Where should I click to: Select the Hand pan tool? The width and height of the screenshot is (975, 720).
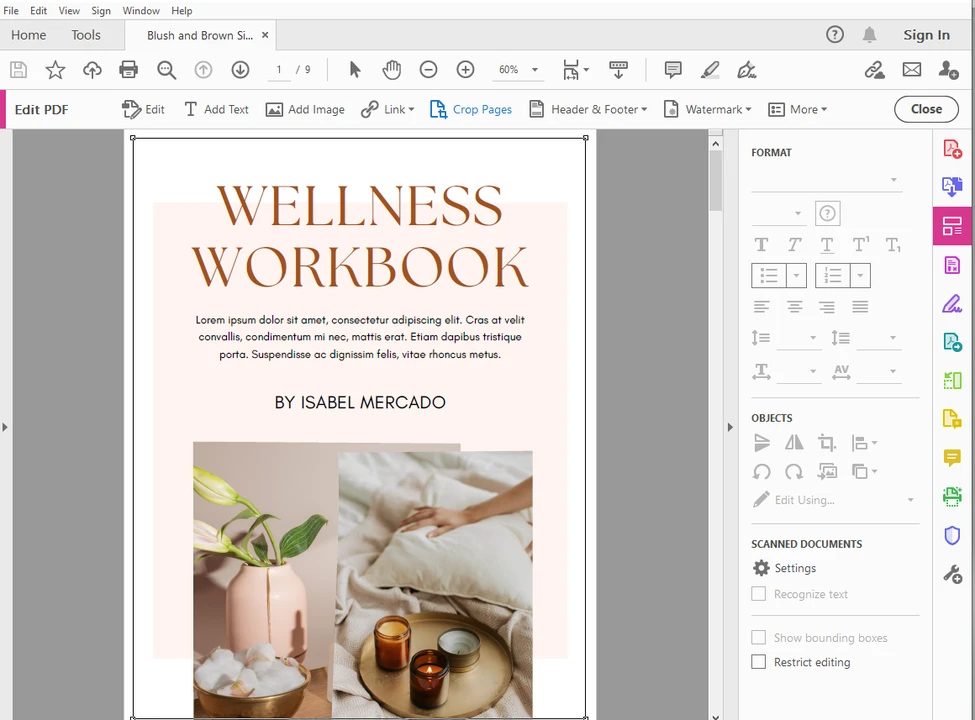click(x=391, y=70)
